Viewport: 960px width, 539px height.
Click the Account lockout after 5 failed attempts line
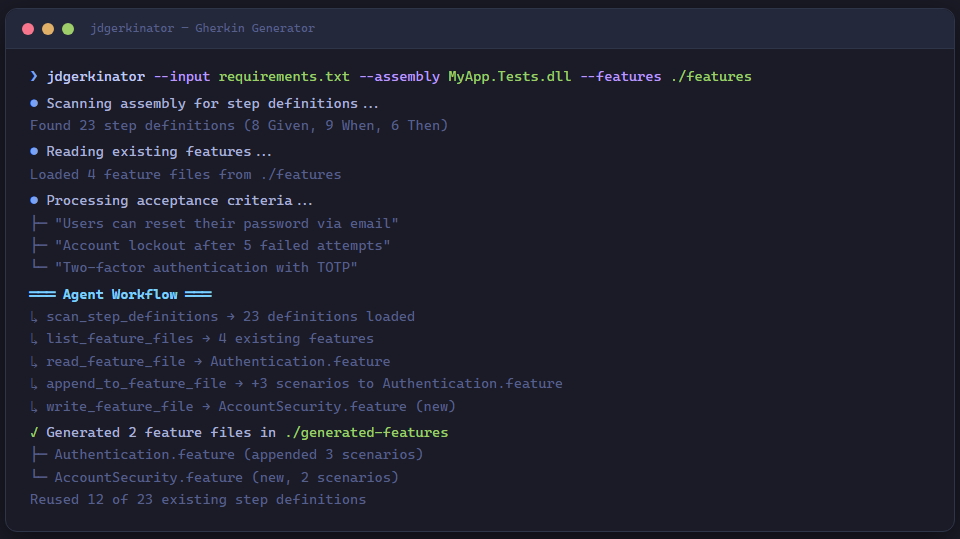[222, 246]
